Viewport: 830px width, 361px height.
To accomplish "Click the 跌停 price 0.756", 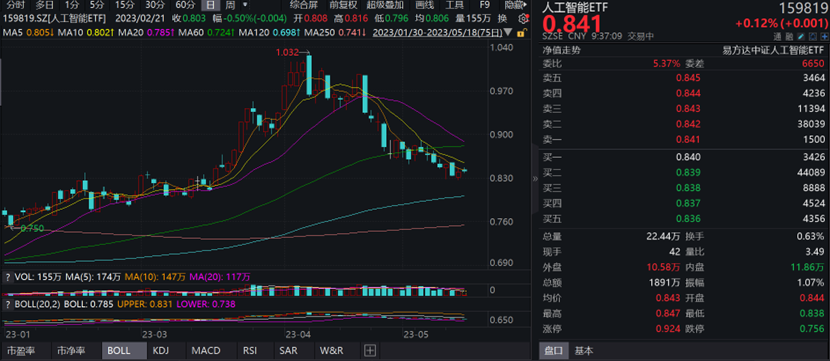I will [x=813, y=329].
